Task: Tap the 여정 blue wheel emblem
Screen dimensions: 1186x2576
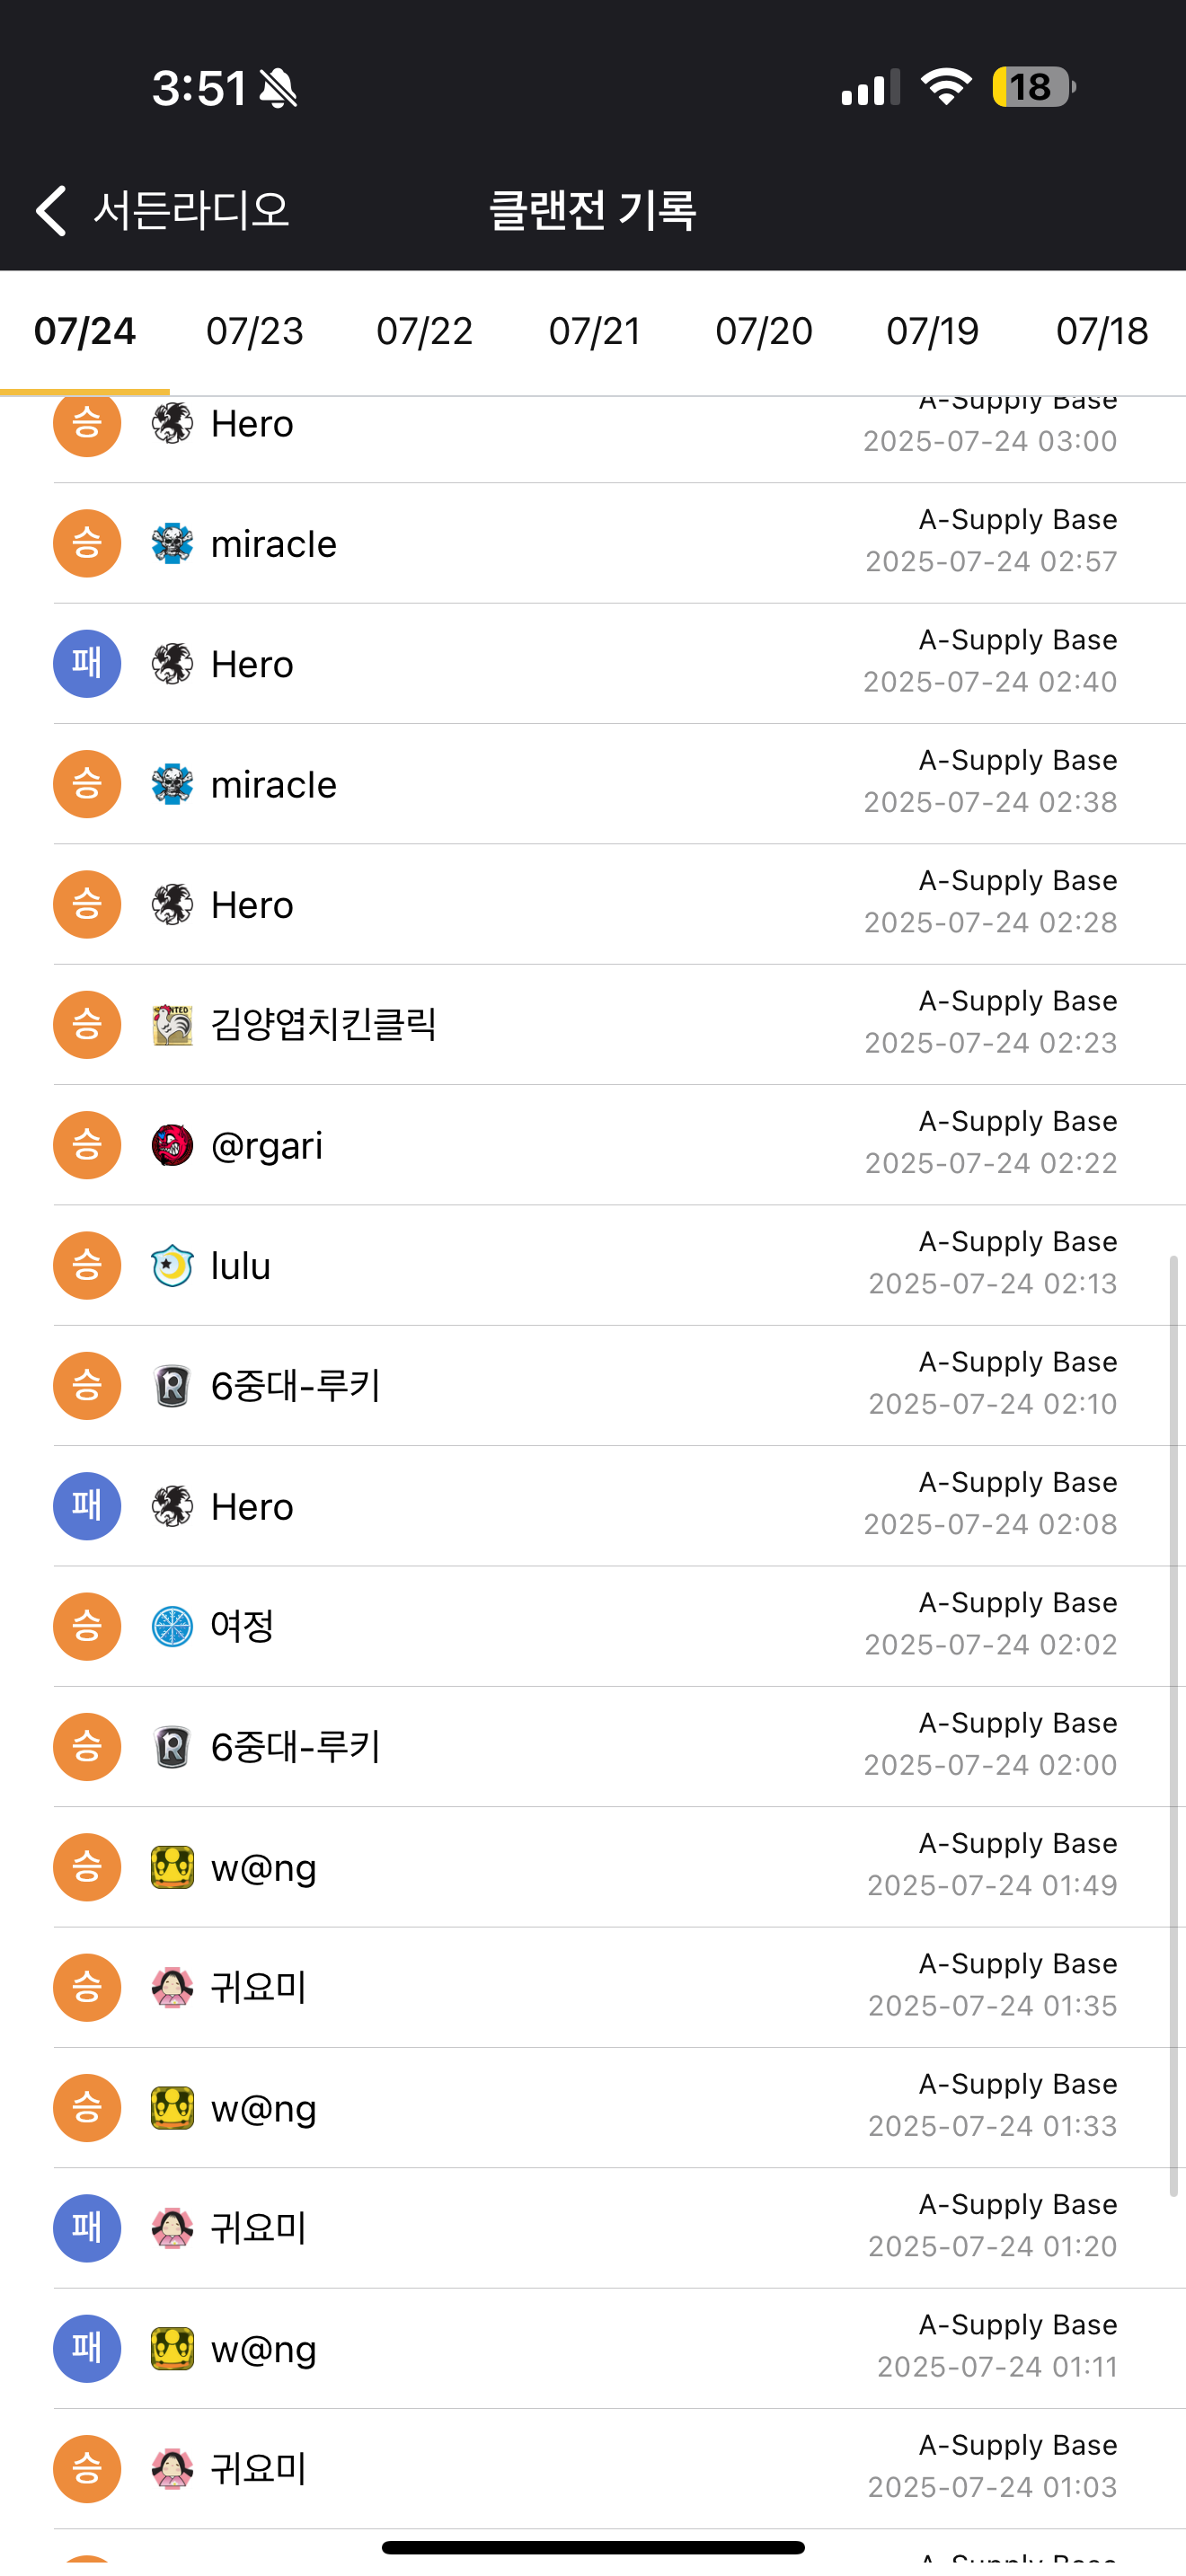Action: point(172,1627)
